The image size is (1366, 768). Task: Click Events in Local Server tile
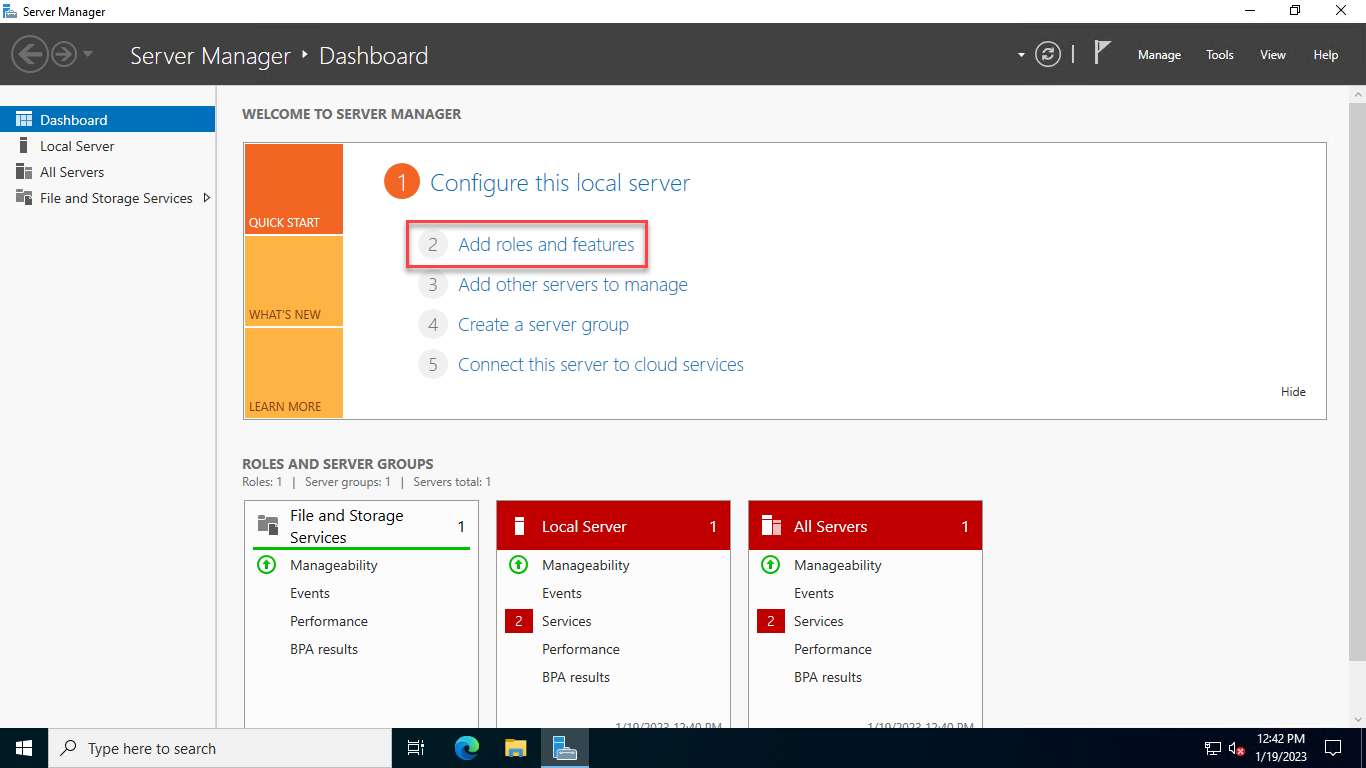[562, 593]
